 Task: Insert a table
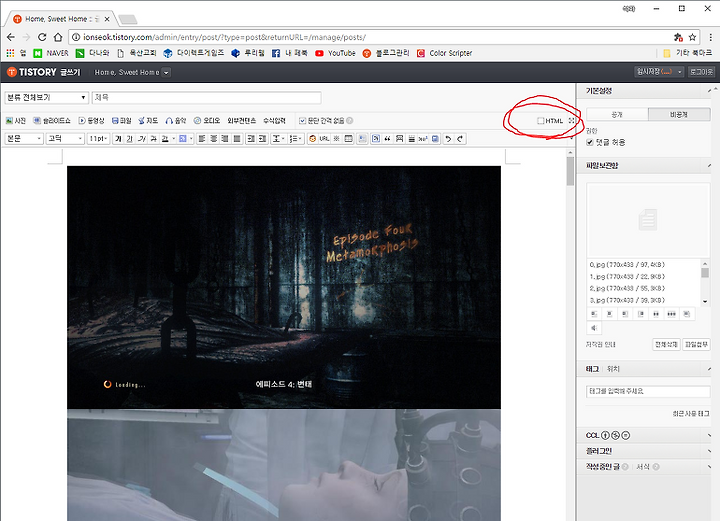click(x=349, y=139)
